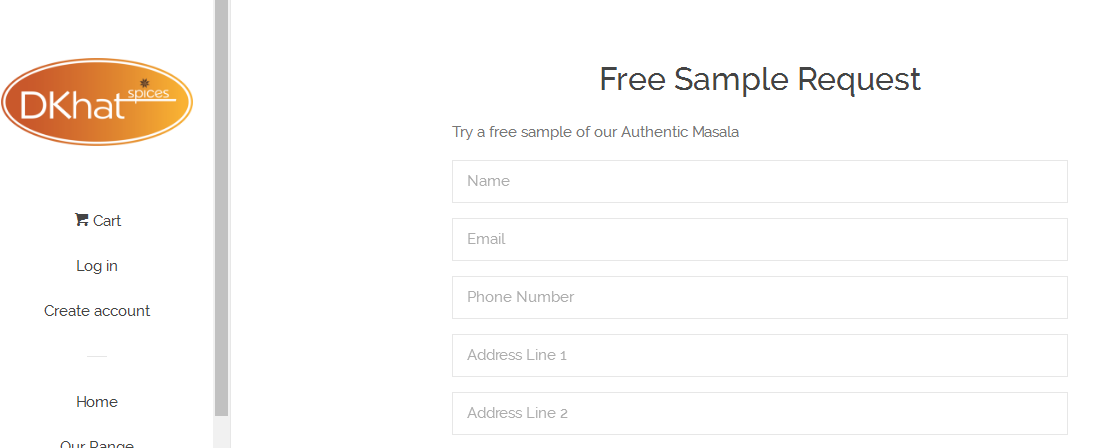Open the Log in page

pos(97,266)
